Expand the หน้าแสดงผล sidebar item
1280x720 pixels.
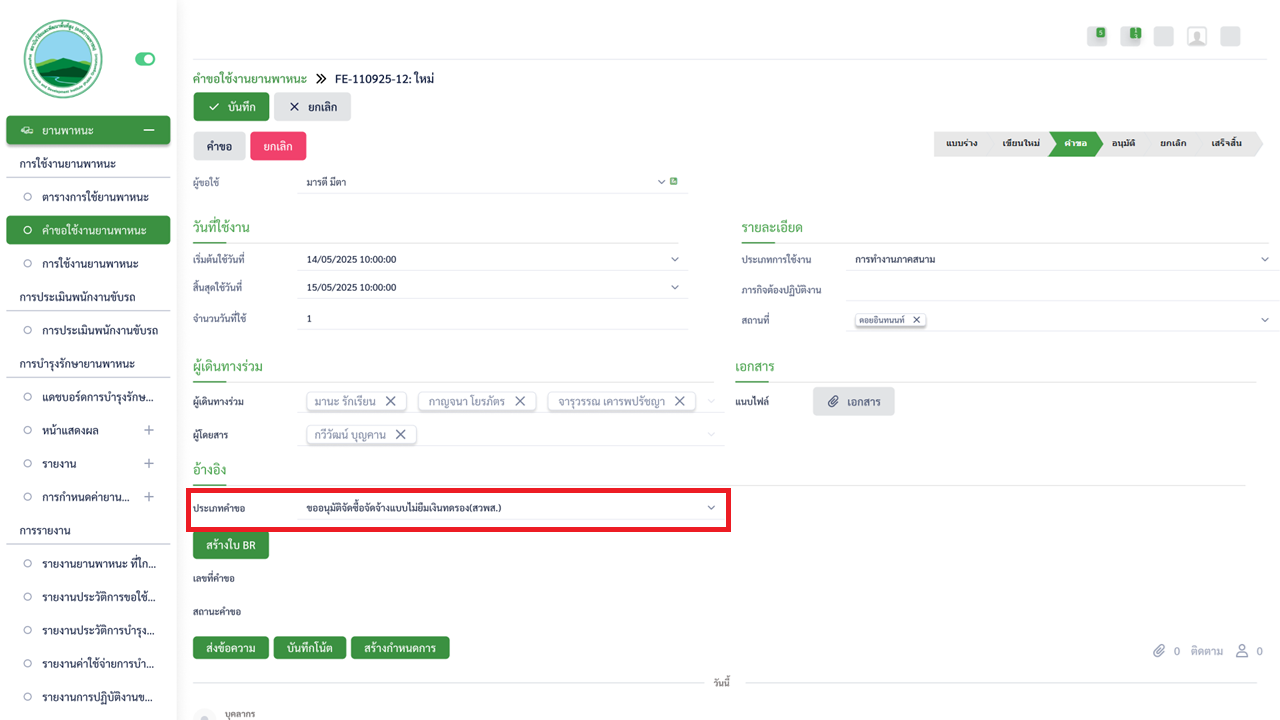pos(149,430)
